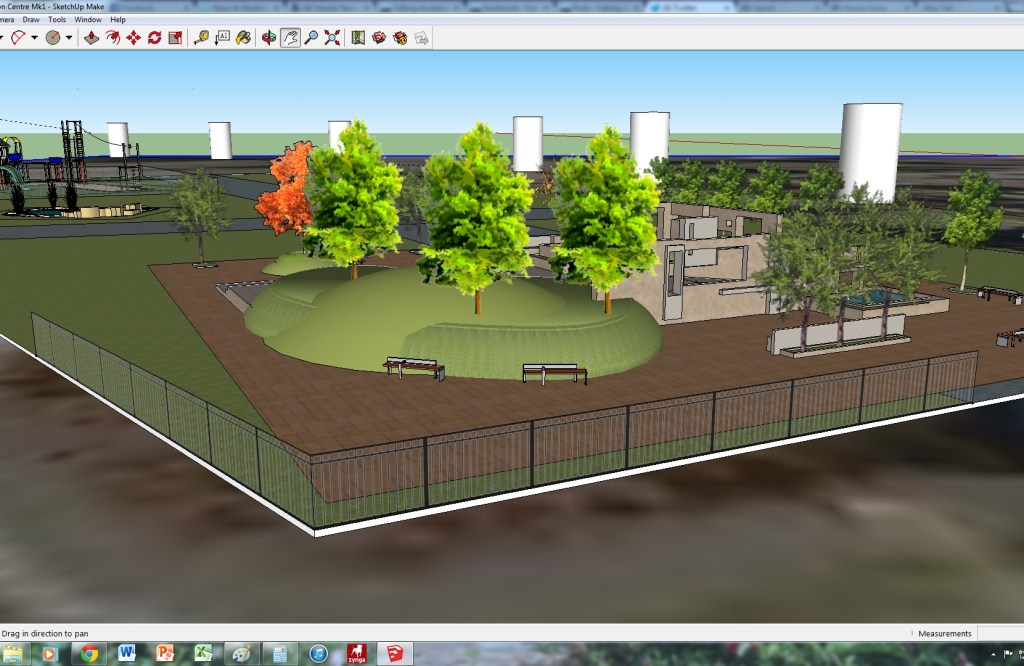
Task: Click the Measurements input box
Action: pos(1000,633)
